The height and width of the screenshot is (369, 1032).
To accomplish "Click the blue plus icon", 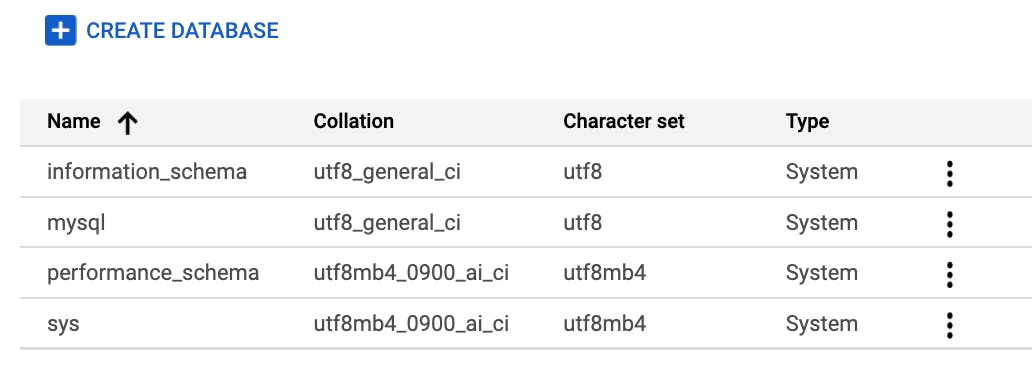I will (61, 30).
